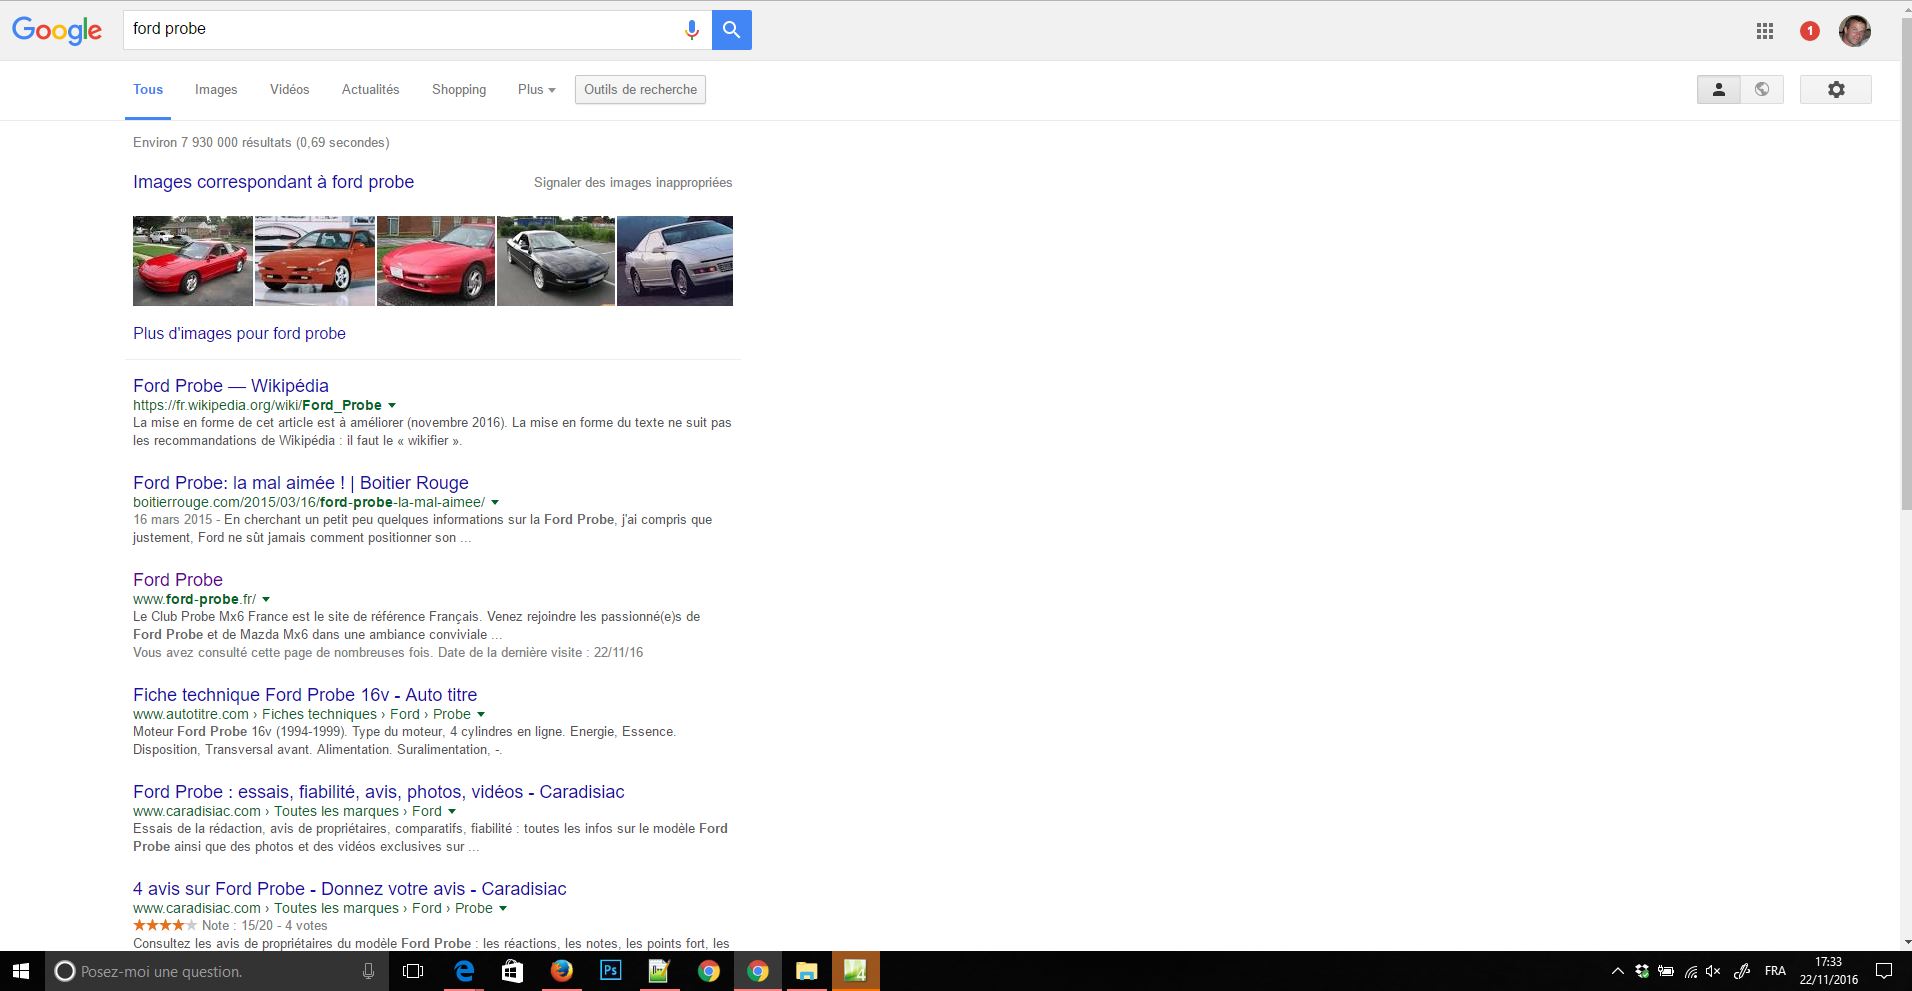Launch Microsoft Edge from taskbar
The image size is (1912, 991).
pyautogui.click(x=464, y=971)
